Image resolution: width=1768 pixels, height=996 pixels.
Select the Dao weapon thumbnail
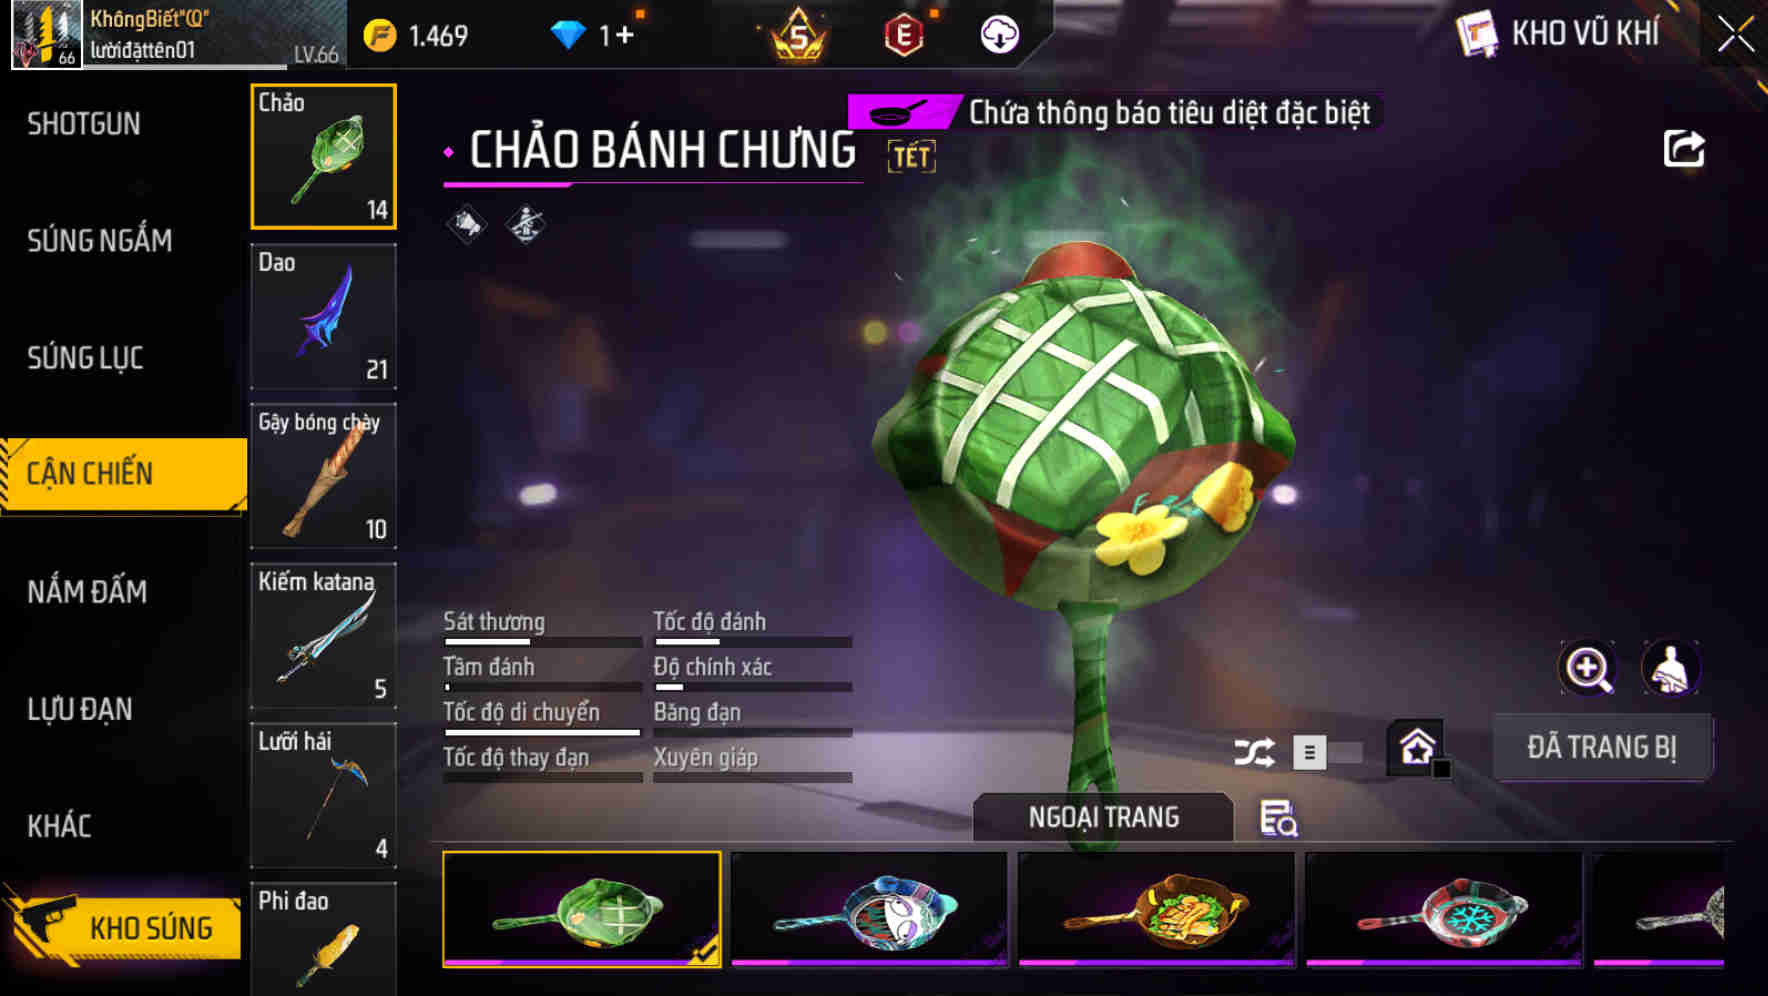(323, 316)
